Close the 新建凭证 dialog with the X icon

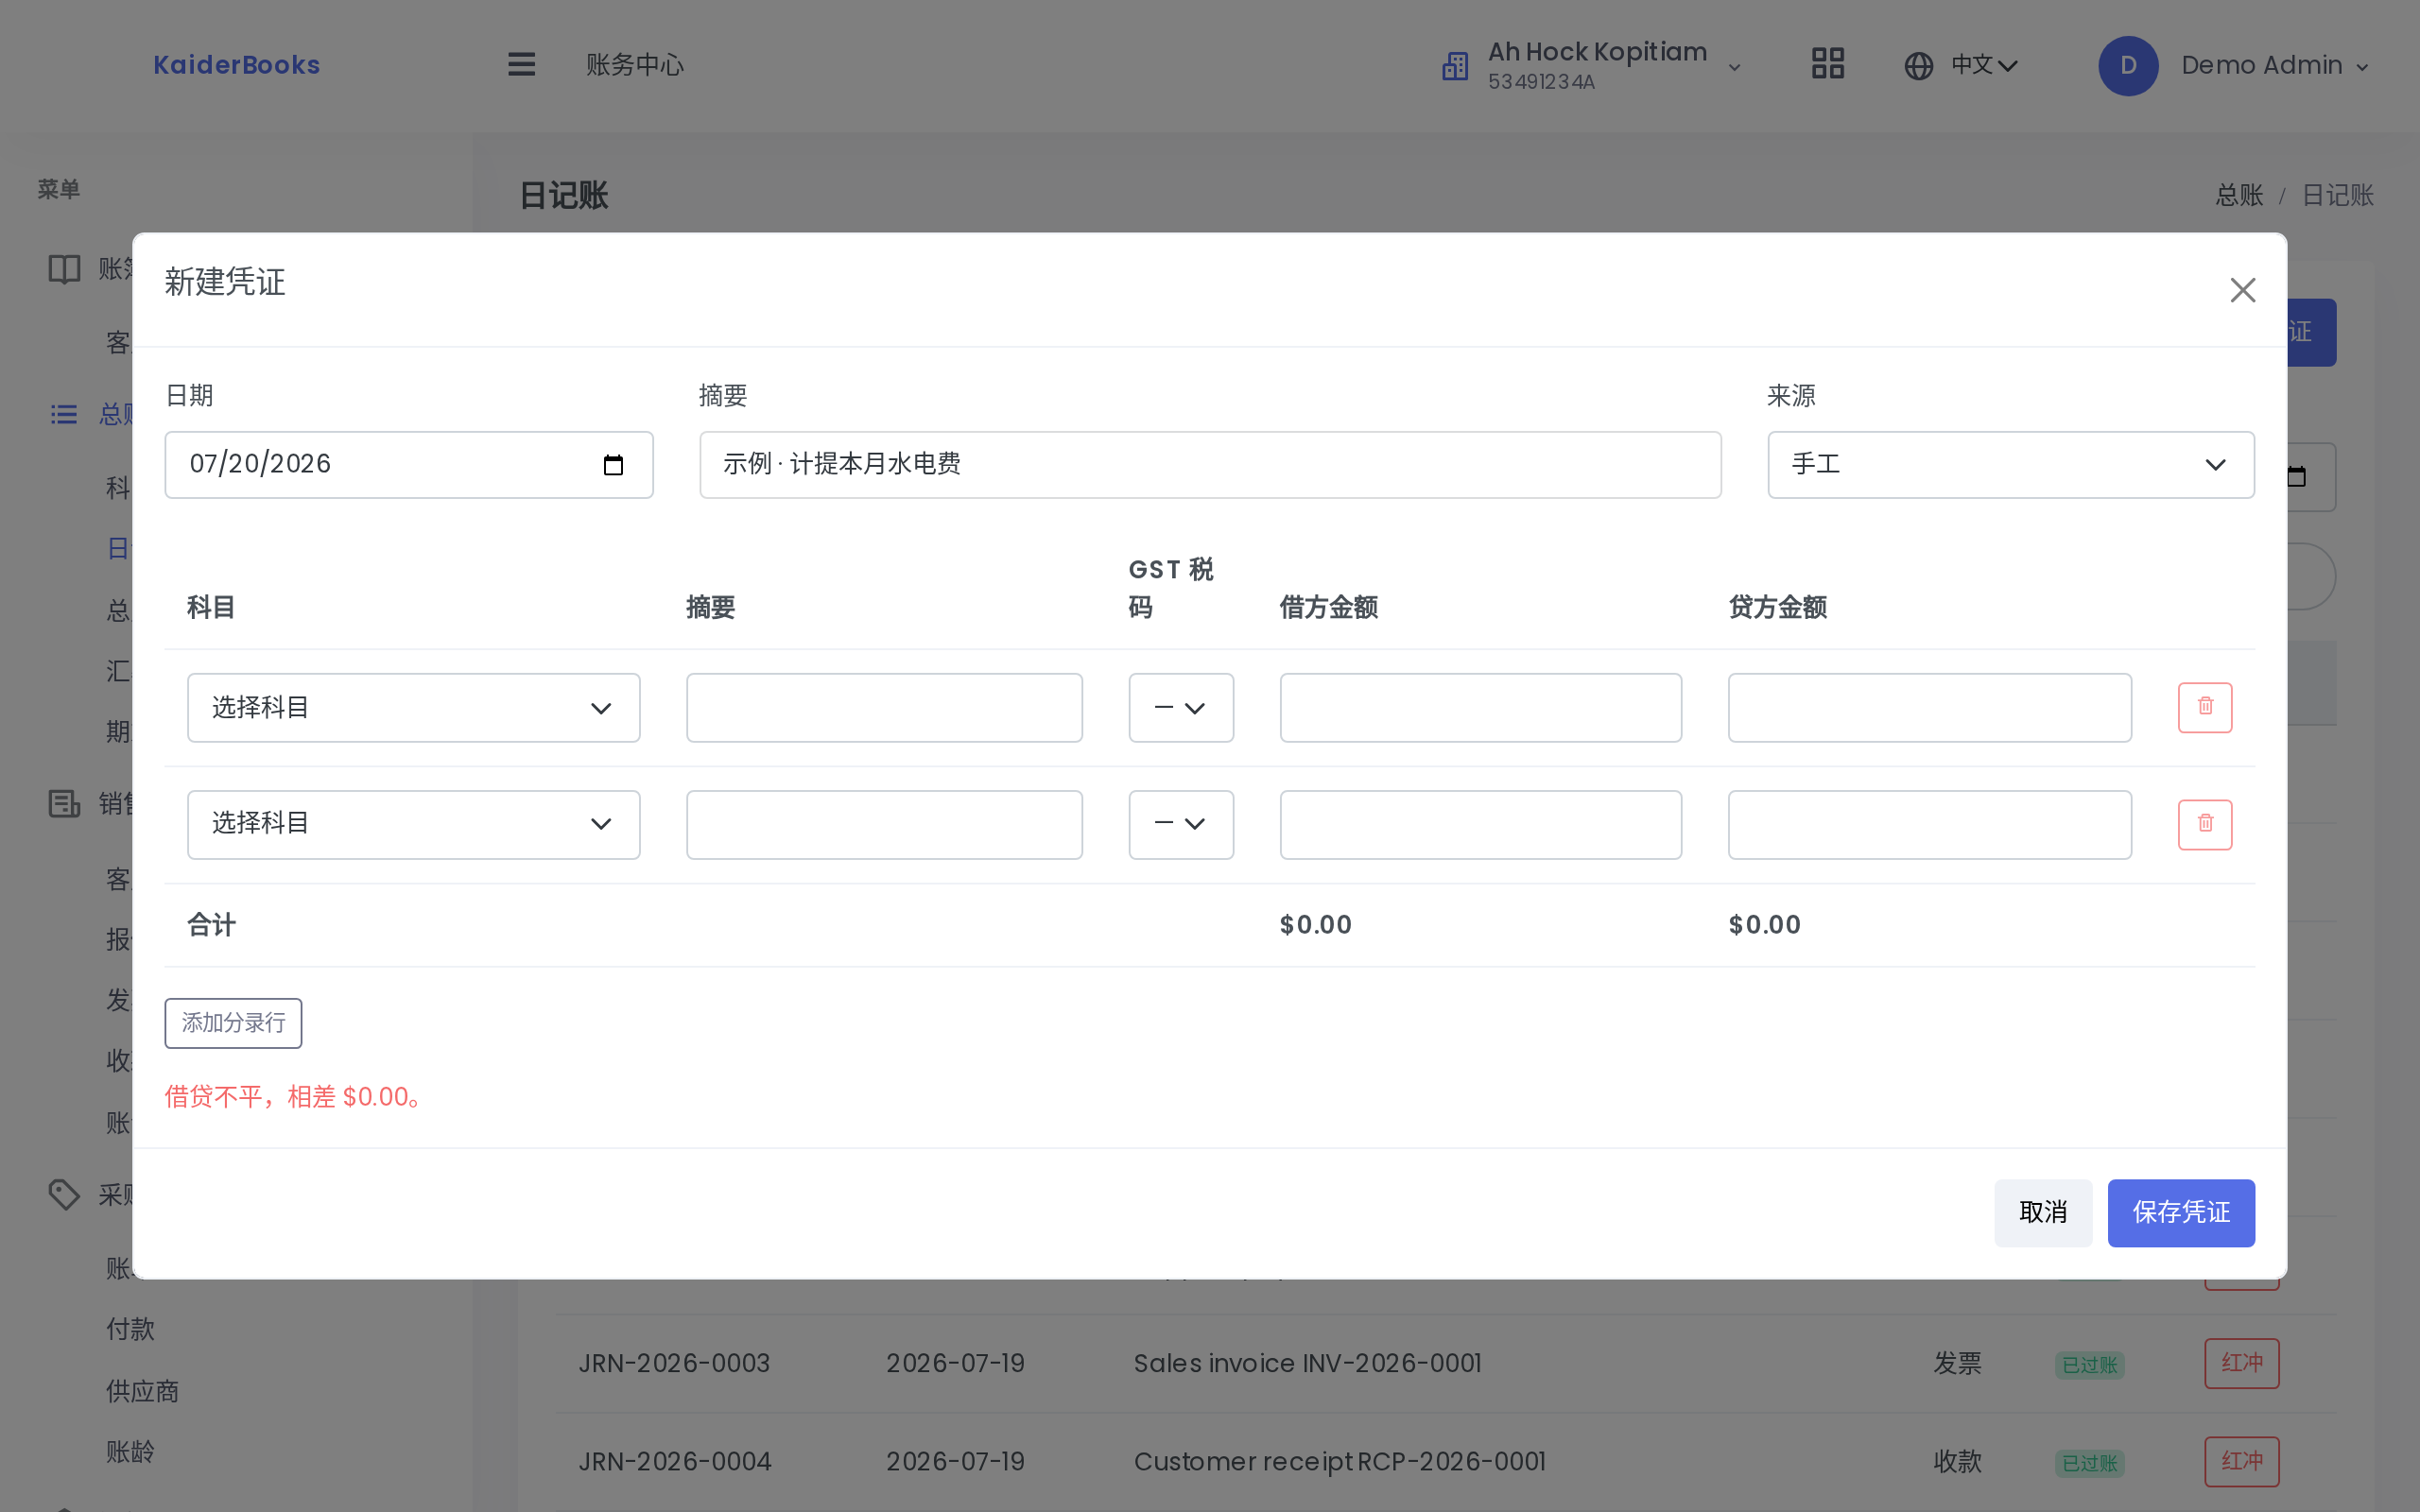[x=2242, y=290]
